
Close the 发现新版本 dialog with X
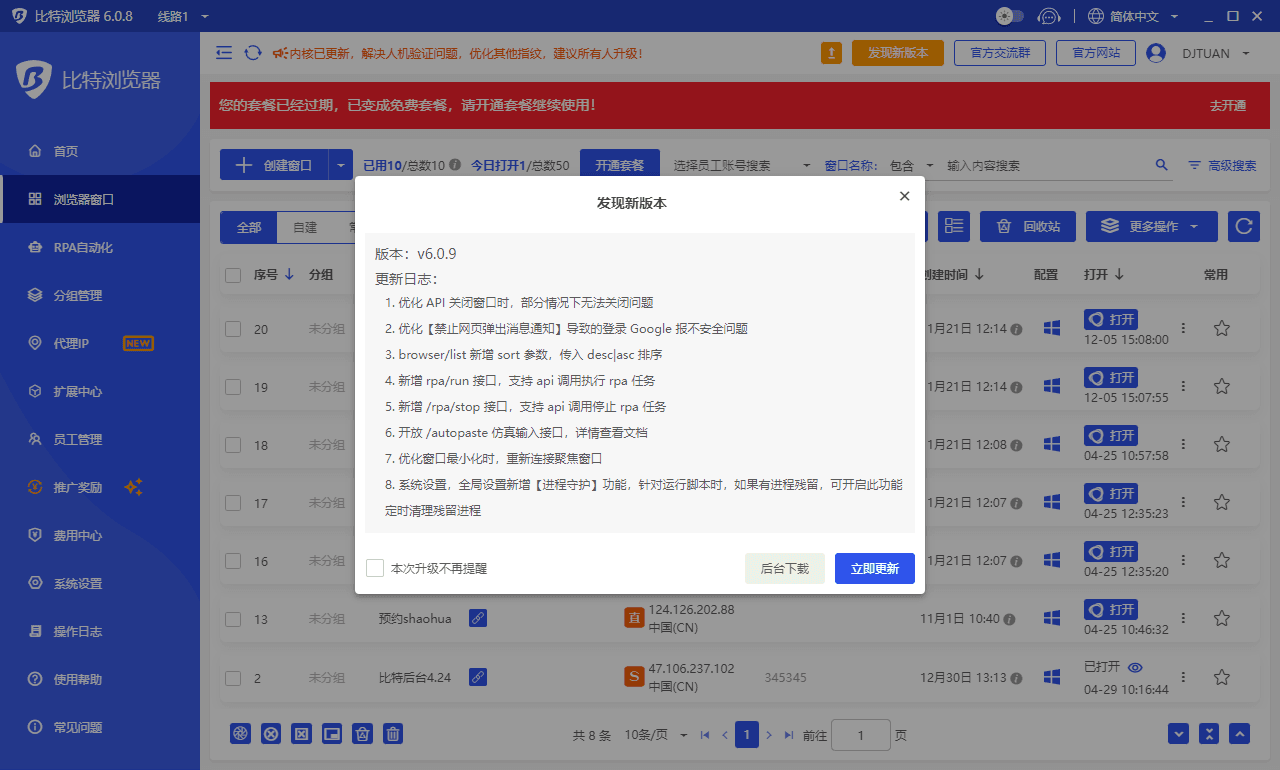pos(904,196)
